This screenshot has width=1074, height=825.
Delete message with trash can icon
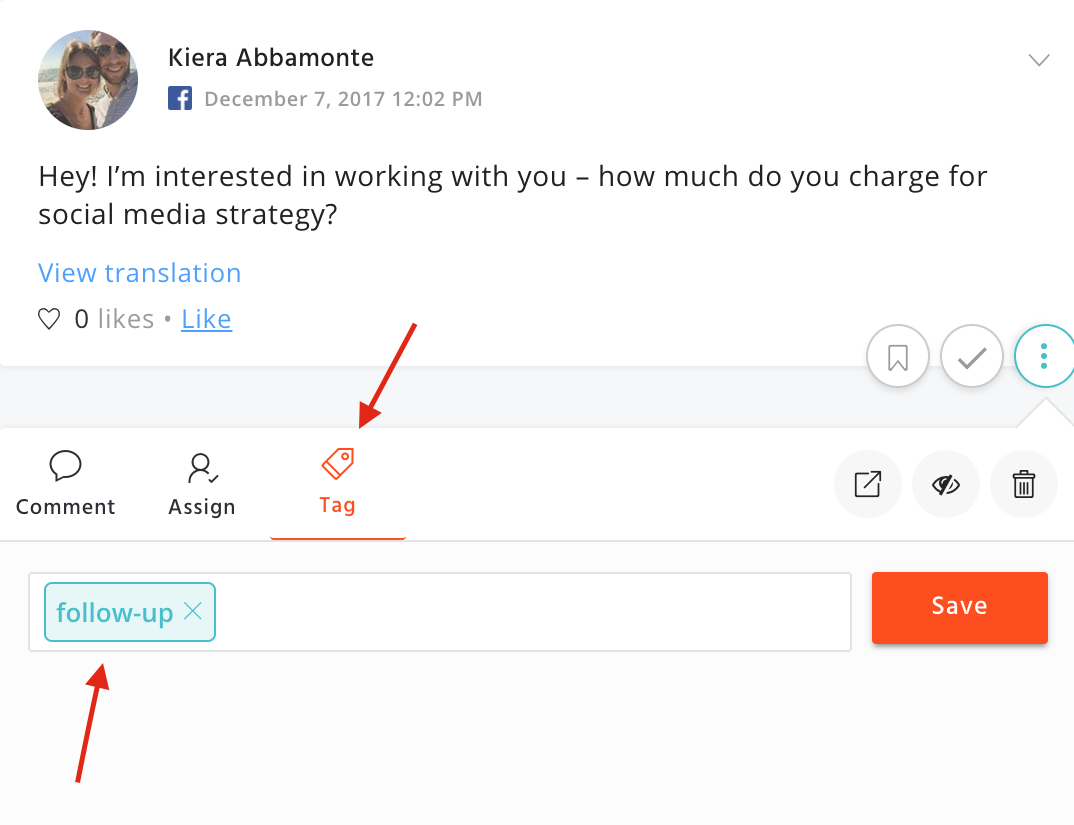click(1023, 484)
